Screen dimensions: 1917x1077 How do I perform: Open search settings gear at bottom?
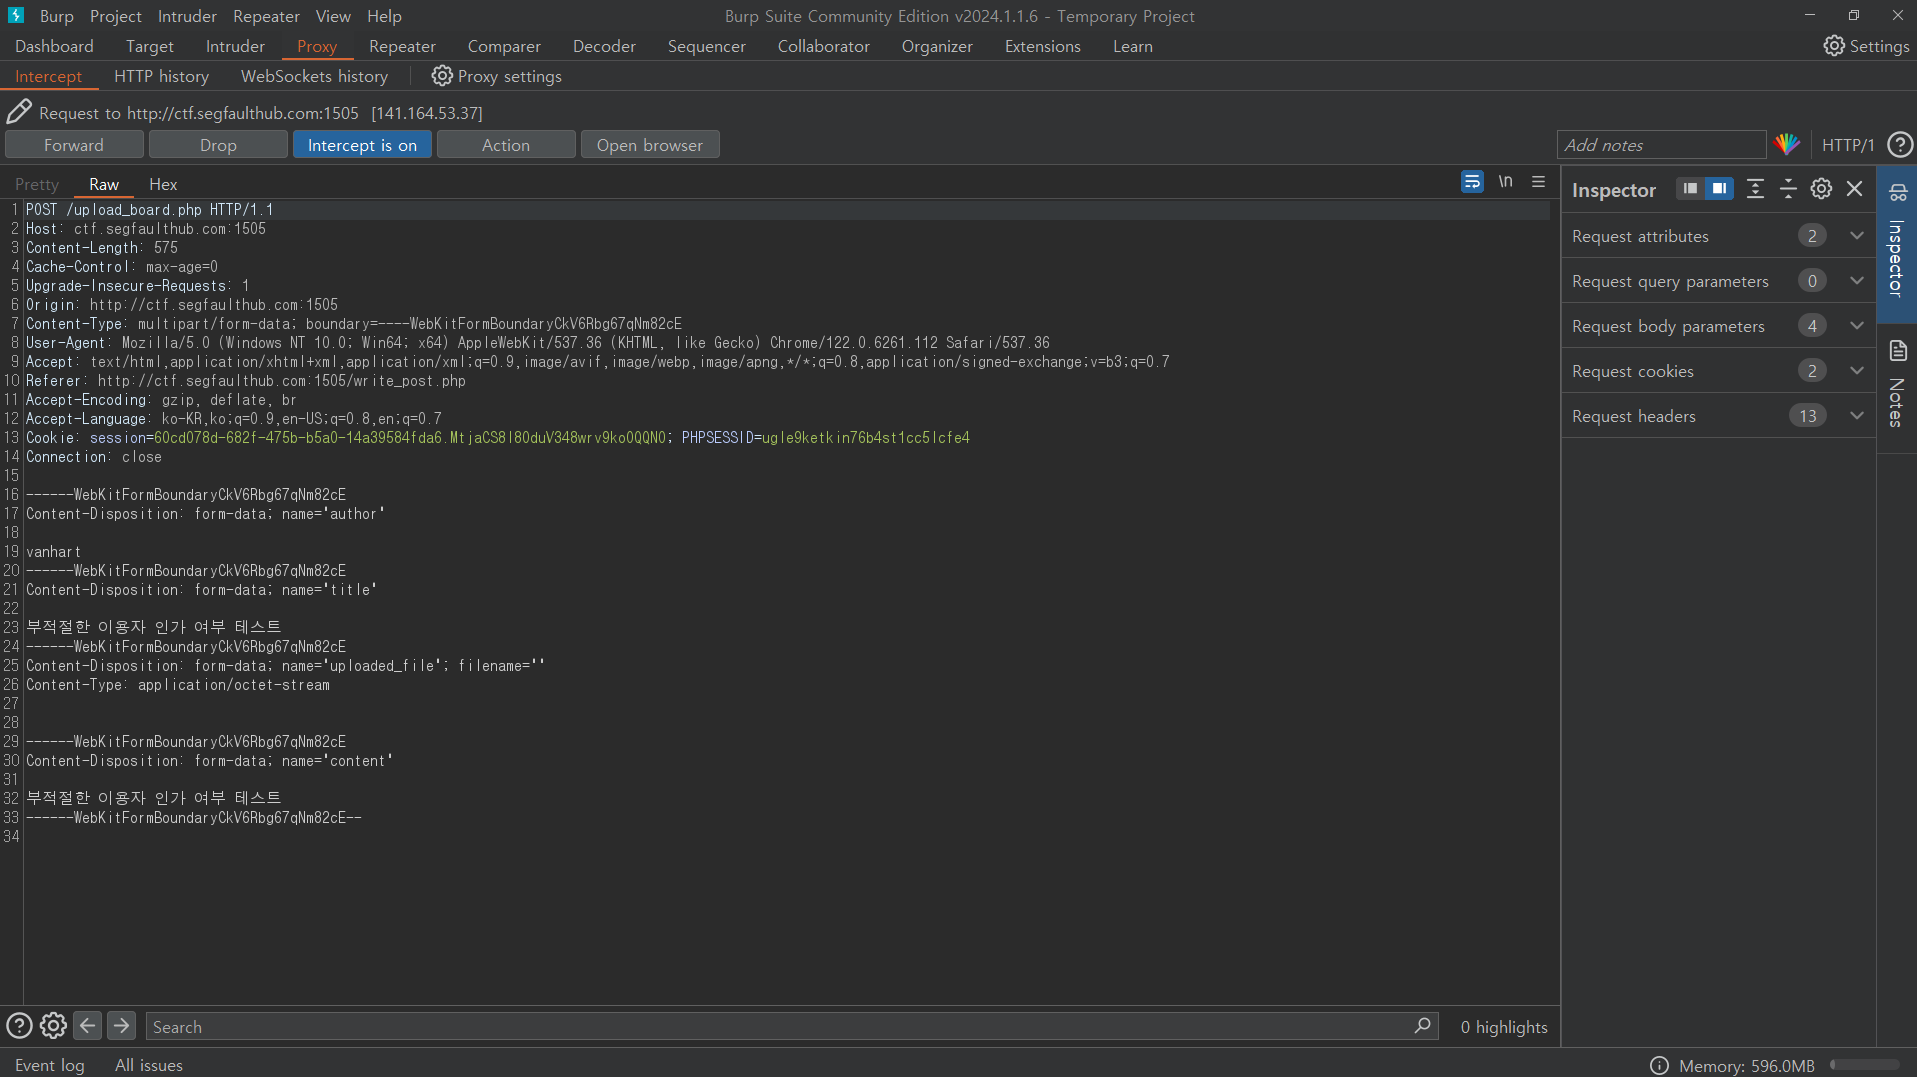point(53,1026)
